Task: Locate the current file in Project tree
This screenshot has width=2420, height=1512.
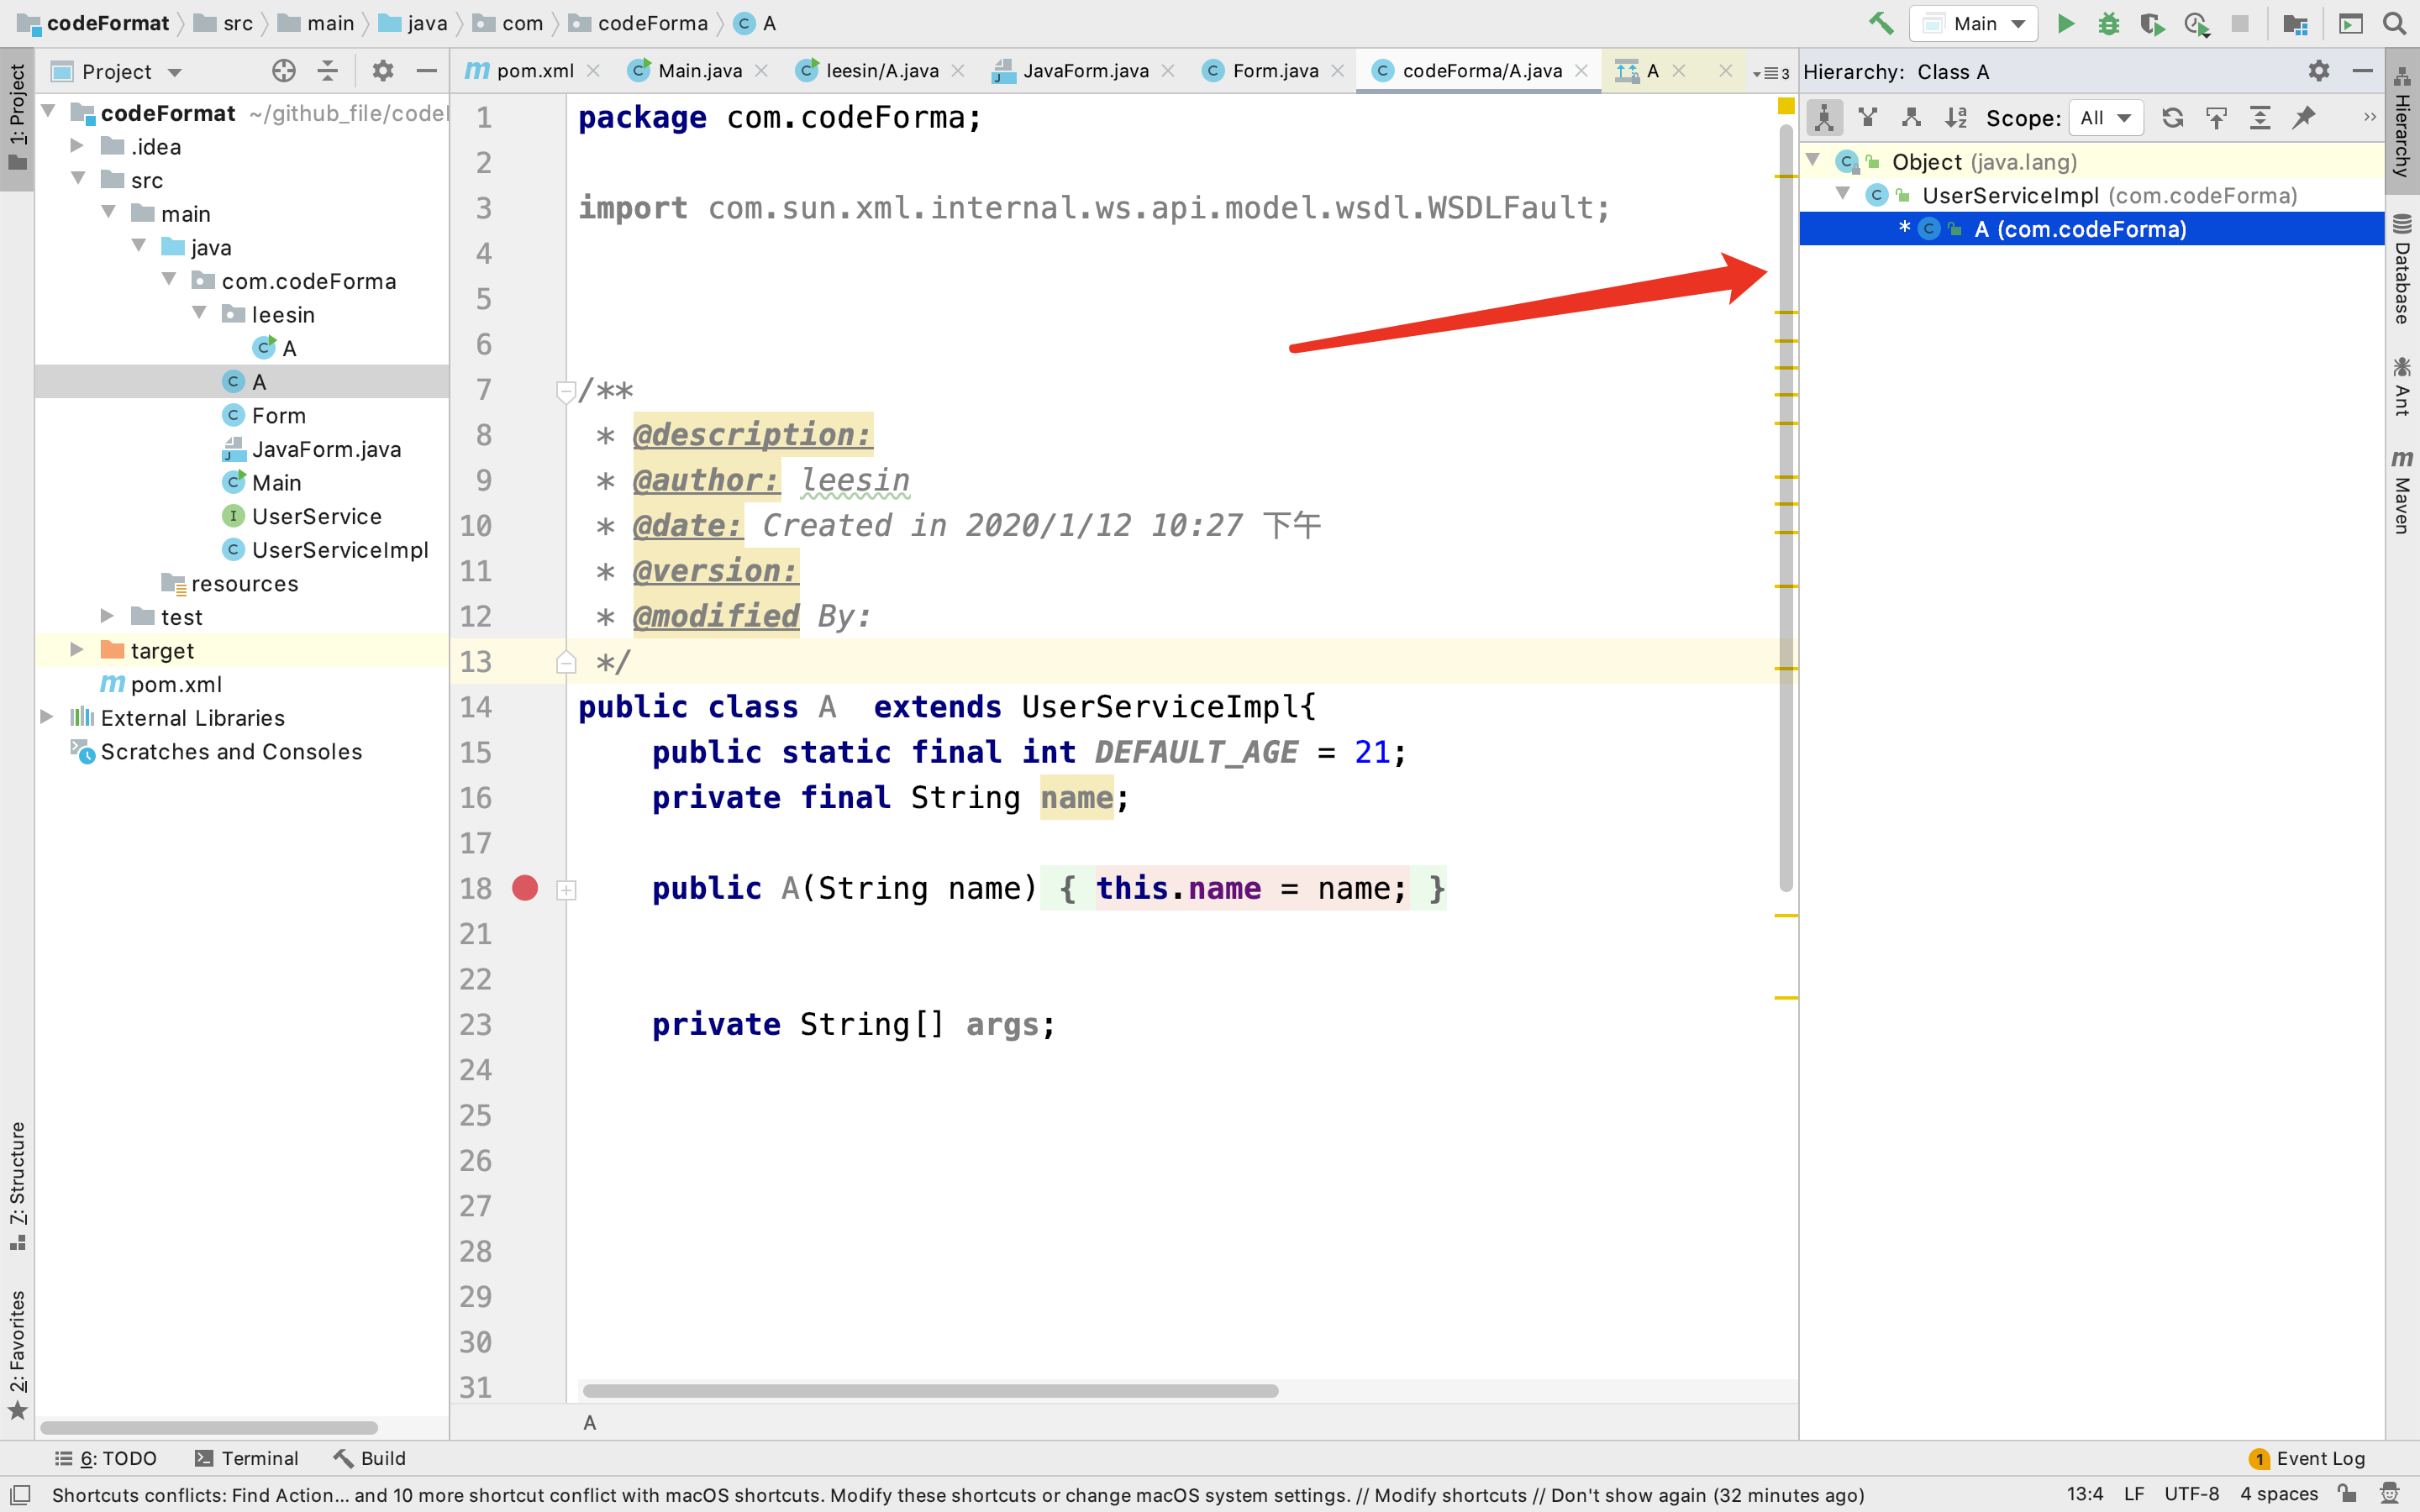Action: [284, 71]
